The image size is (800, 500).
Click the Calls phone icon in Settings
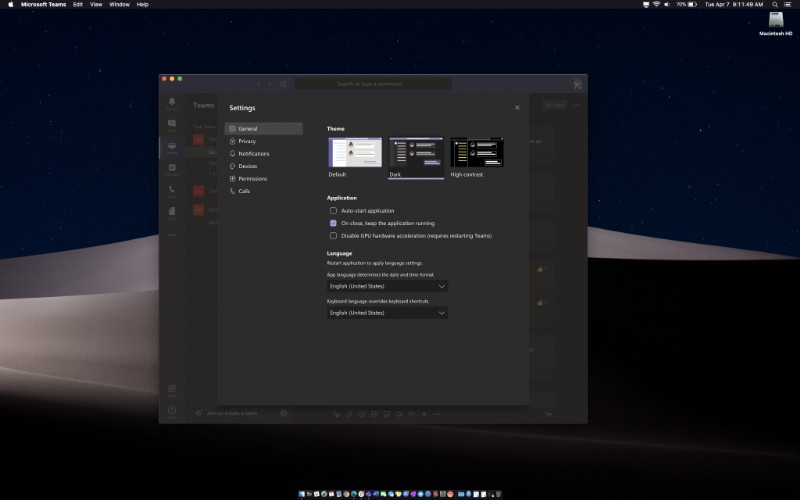click(233, 191)
